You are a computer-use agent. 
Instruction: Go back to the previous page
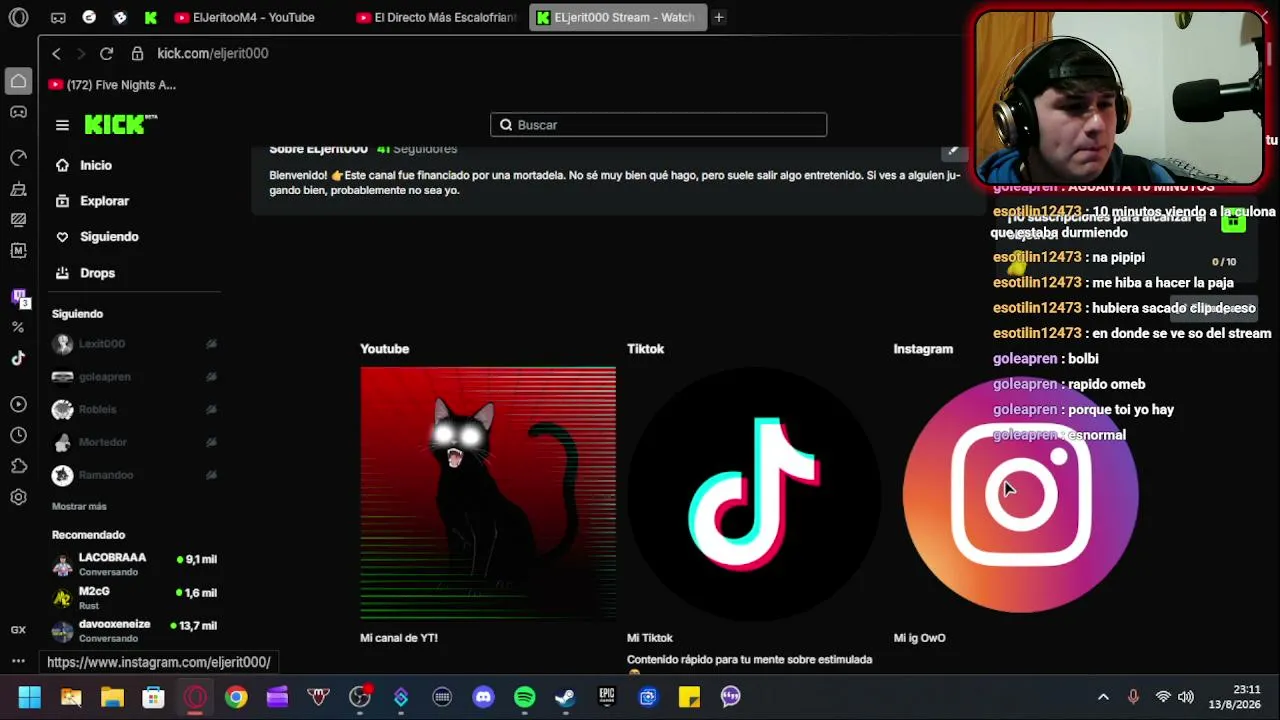(x=56, y=53)
